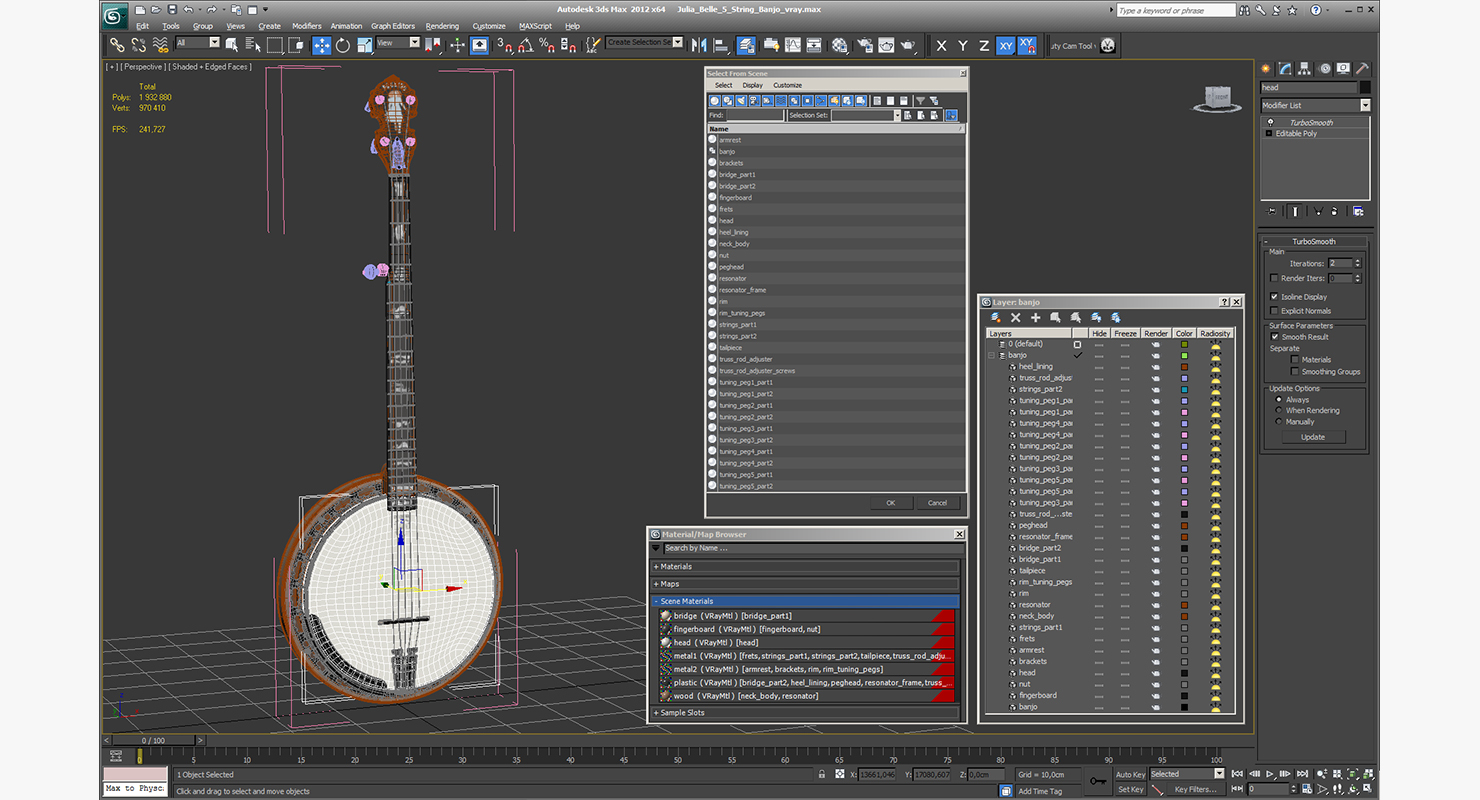
Task: Click Delete Layer X icon in the Layer dialog
Action: 1015,317
